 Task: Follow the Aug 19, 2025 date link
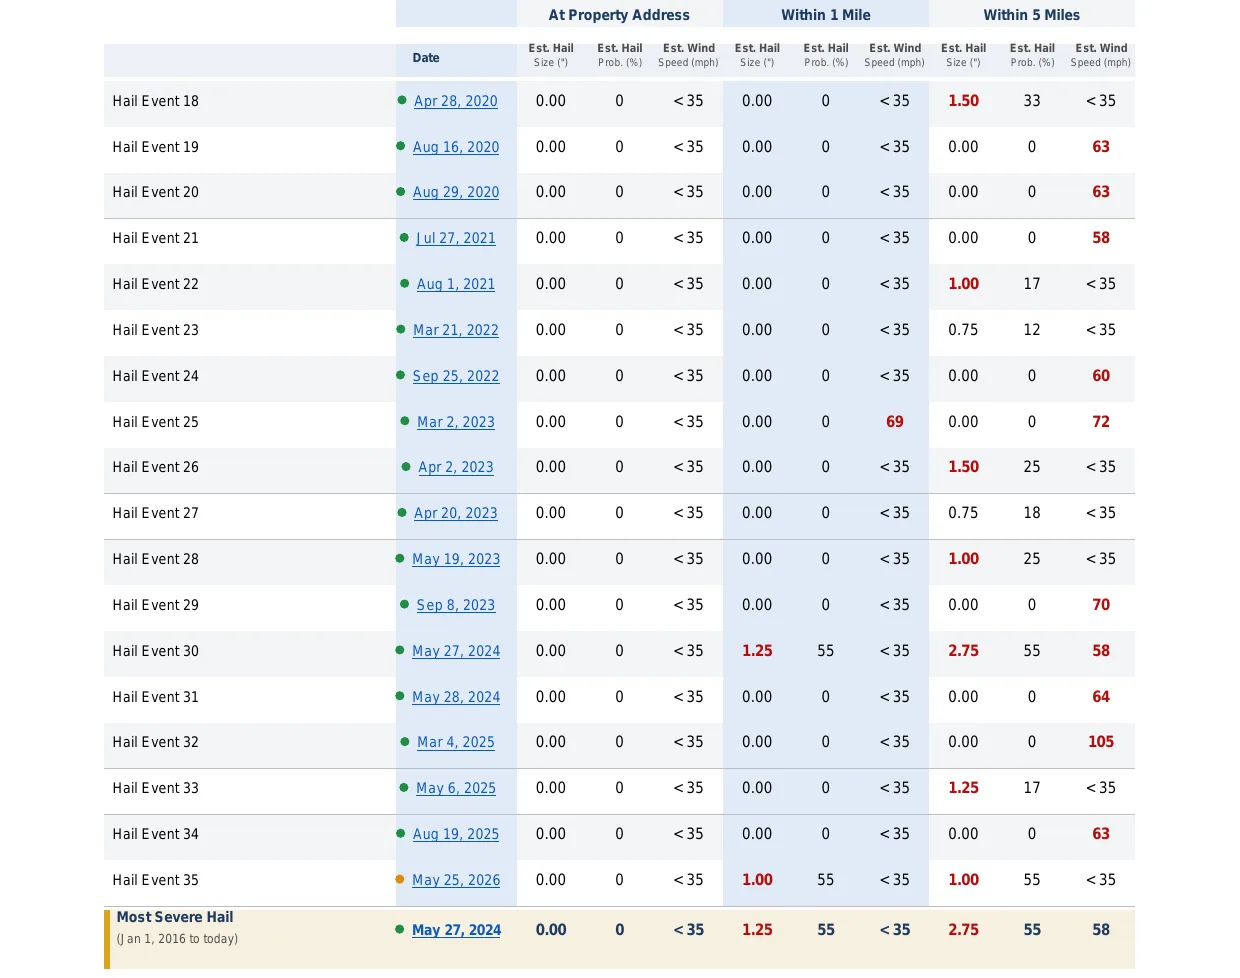pos(456,834)
